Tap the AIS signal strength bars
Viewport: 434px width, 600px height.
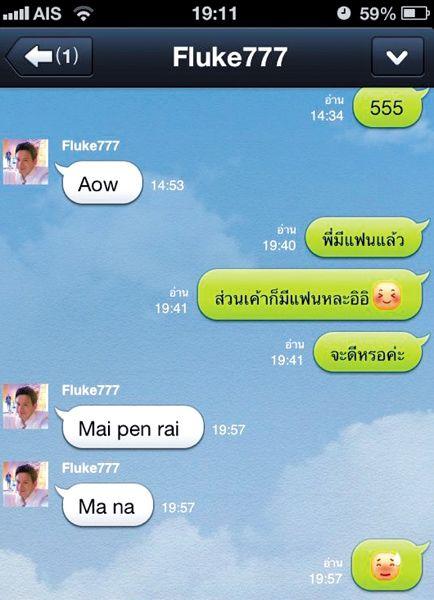[x=16, y=14]
